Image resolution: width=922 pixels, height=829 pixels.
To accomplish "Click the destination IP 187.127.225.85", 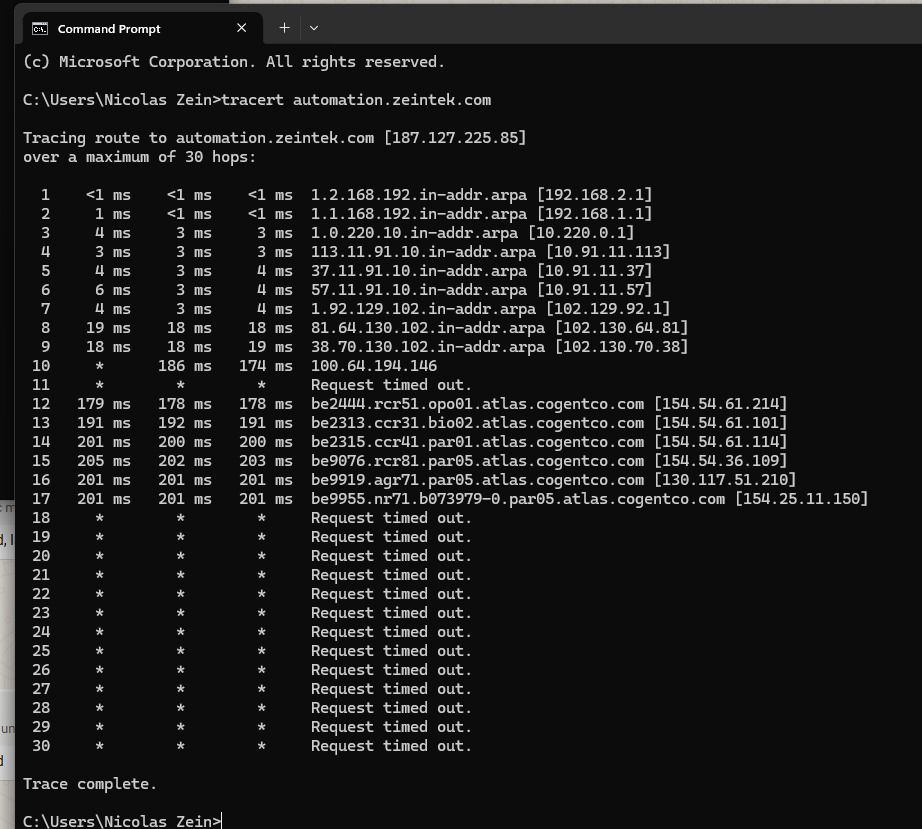I will point(455,138).
